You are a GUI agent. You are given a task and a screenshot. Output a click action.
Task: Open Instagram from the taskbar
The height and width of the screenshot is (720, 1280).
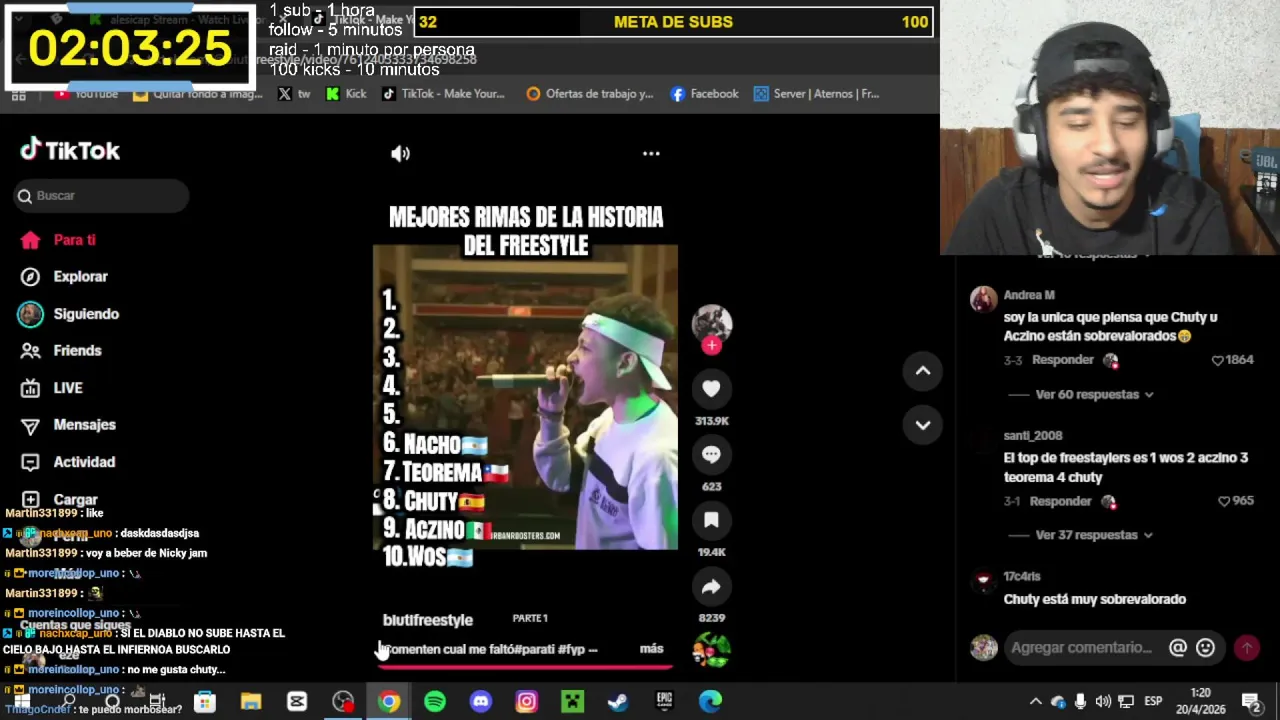click(526, 702)
